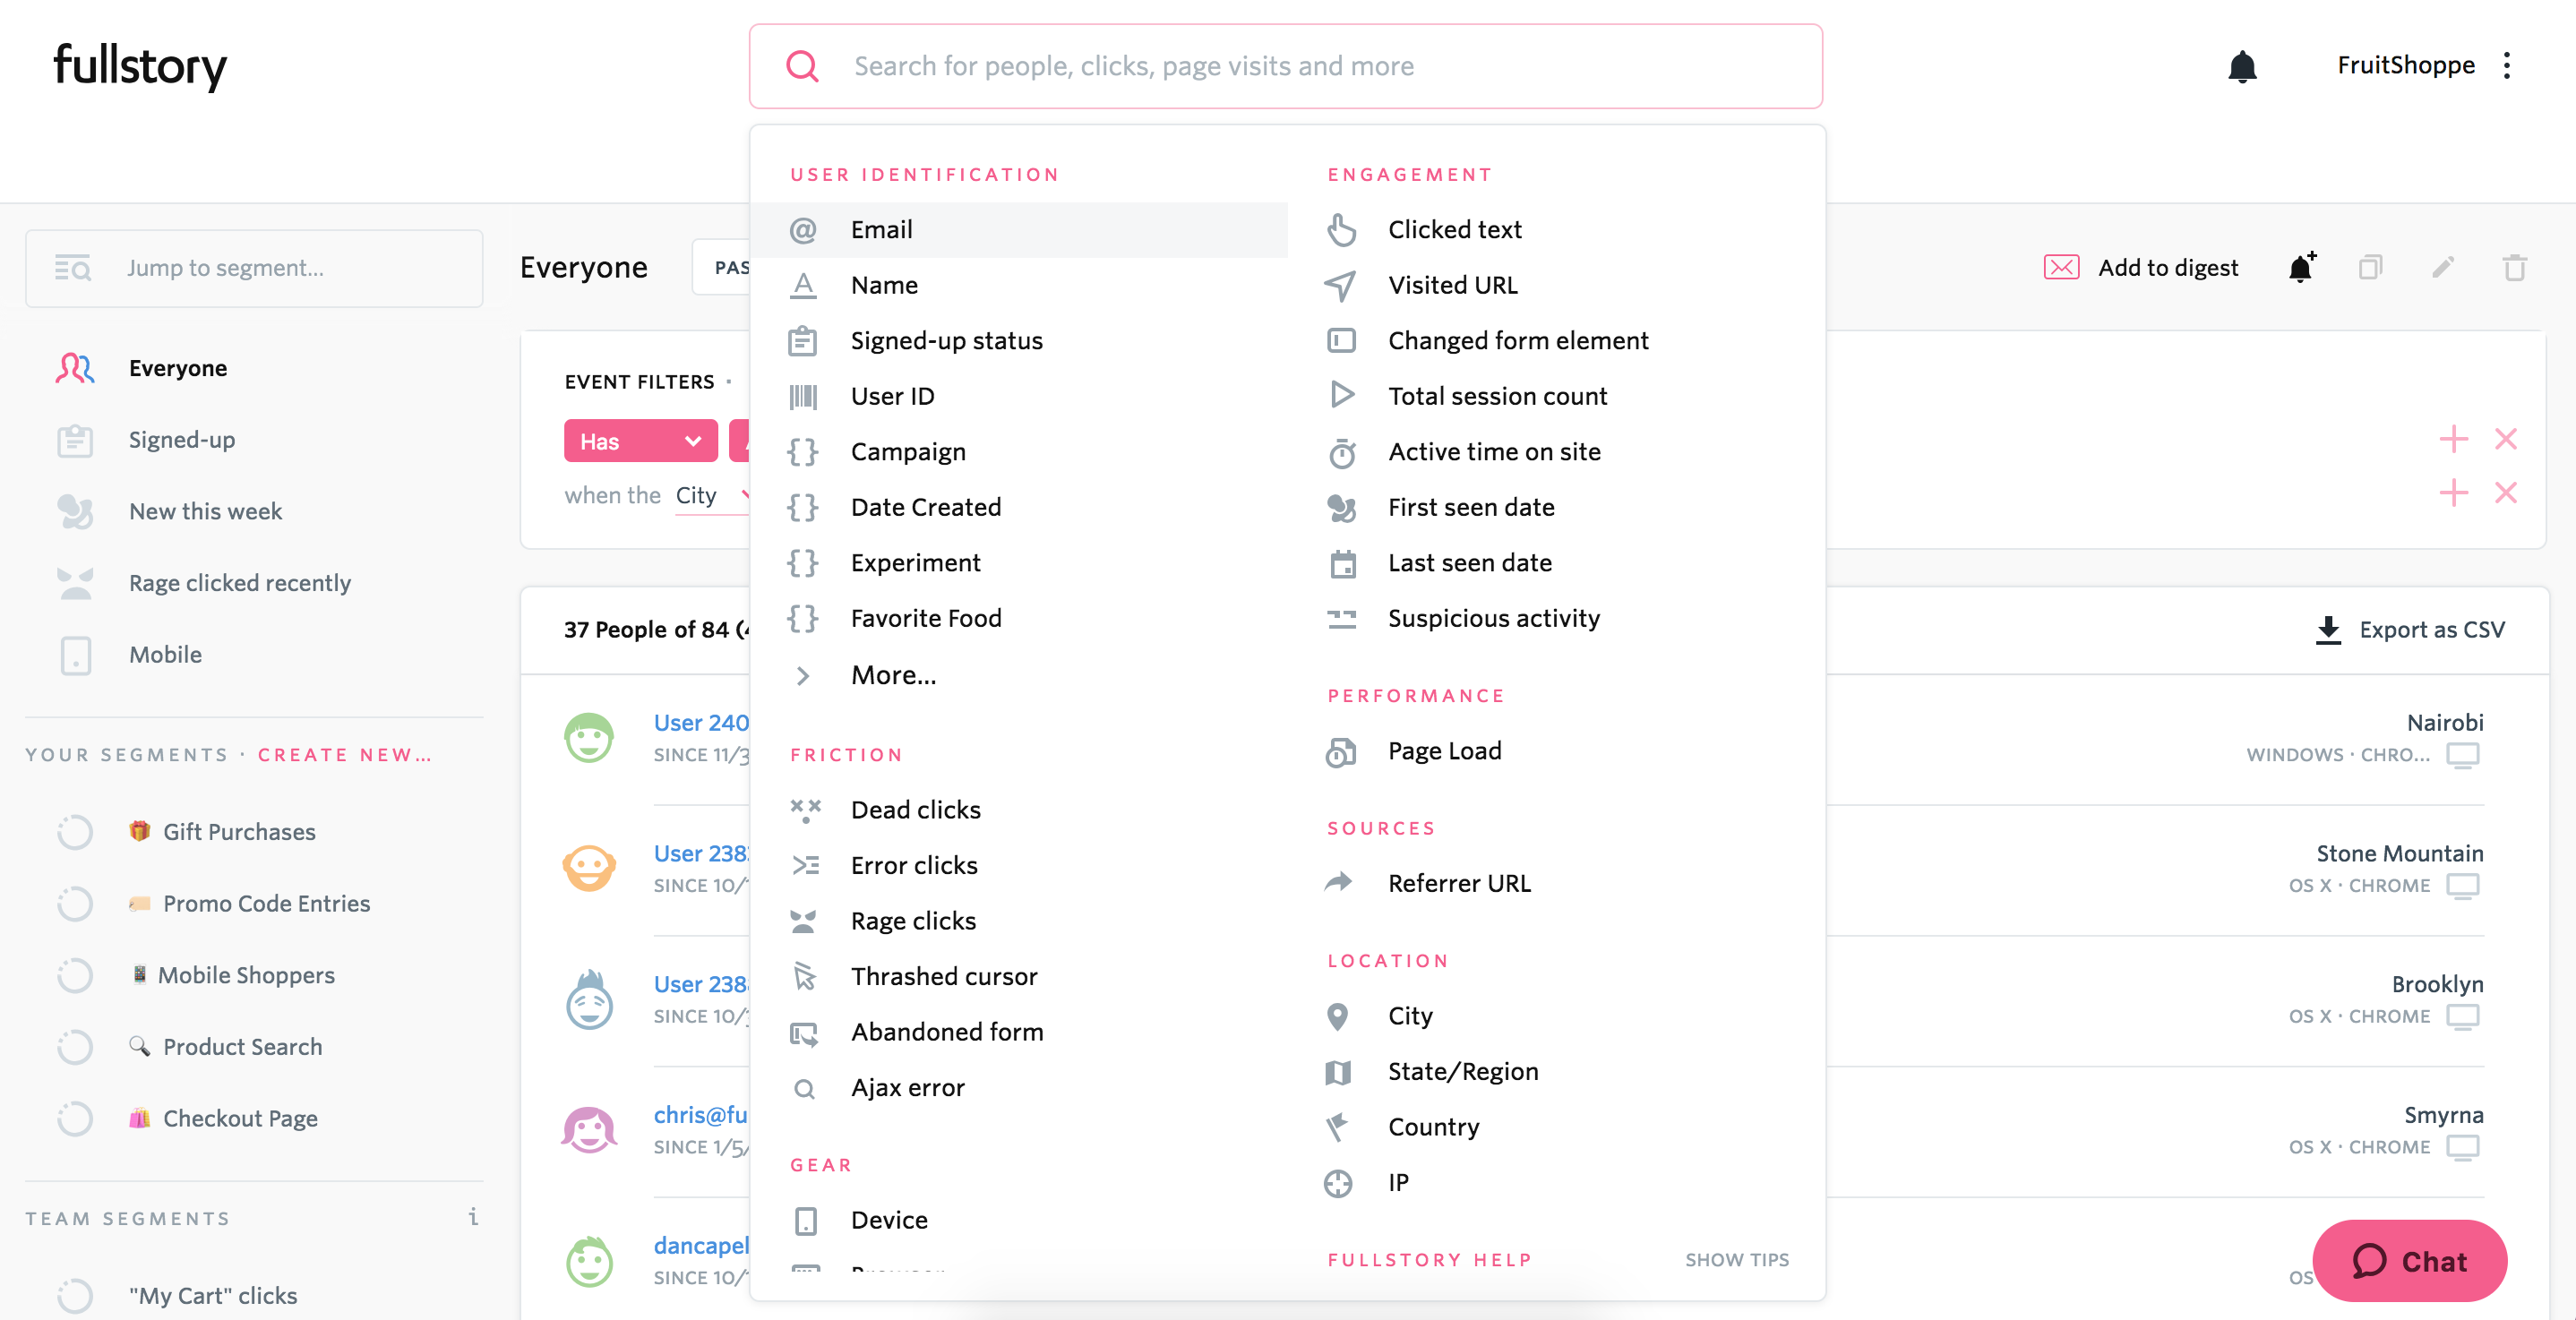Select Thrashed cursor filter
This screenshot has width=2576, height=1320.
click(1019, 976)
